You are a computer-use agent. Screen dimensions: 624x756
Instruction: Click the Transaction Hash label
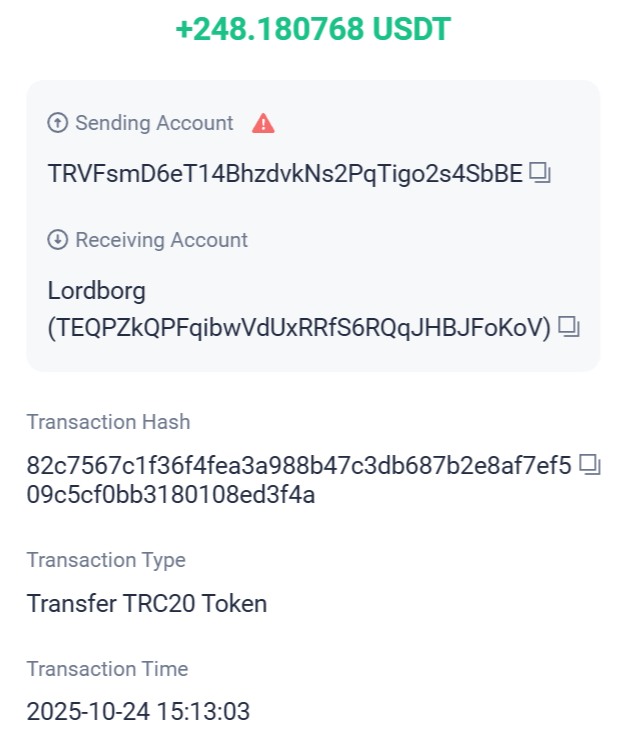(x=108, y=422)
